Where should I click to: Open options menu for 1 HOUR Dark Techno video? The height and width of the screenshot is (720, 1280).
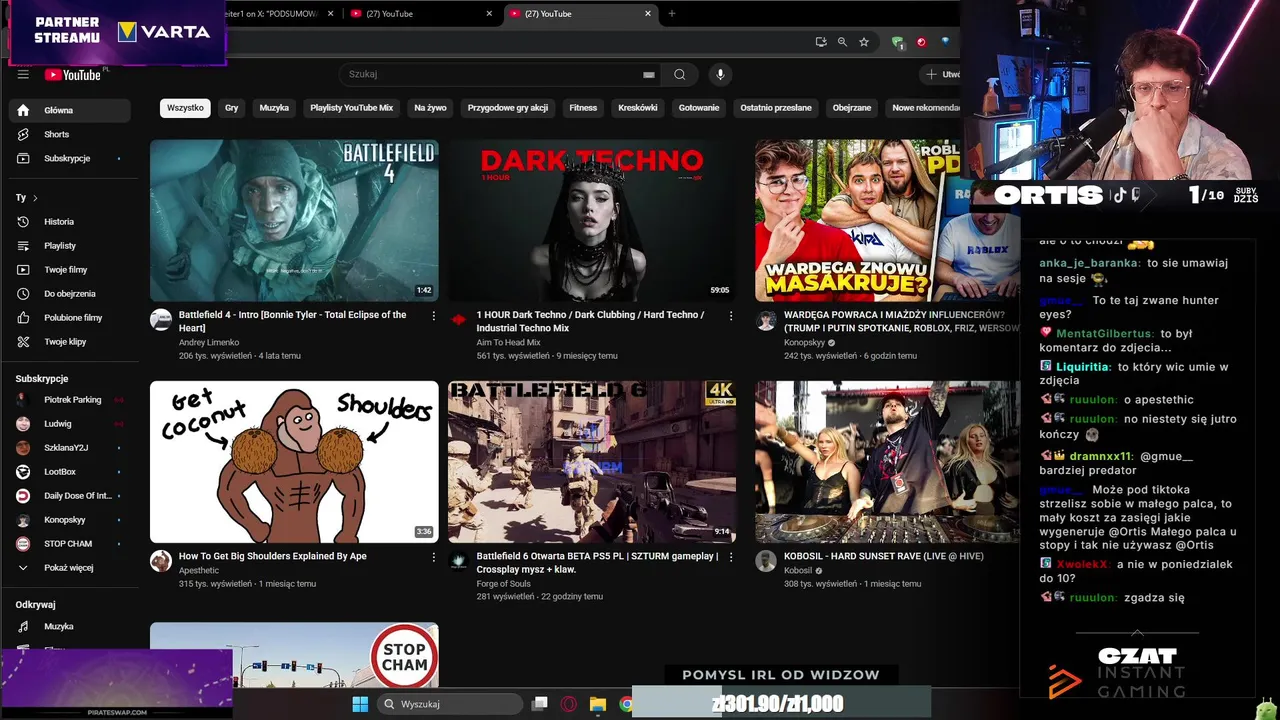731,316
